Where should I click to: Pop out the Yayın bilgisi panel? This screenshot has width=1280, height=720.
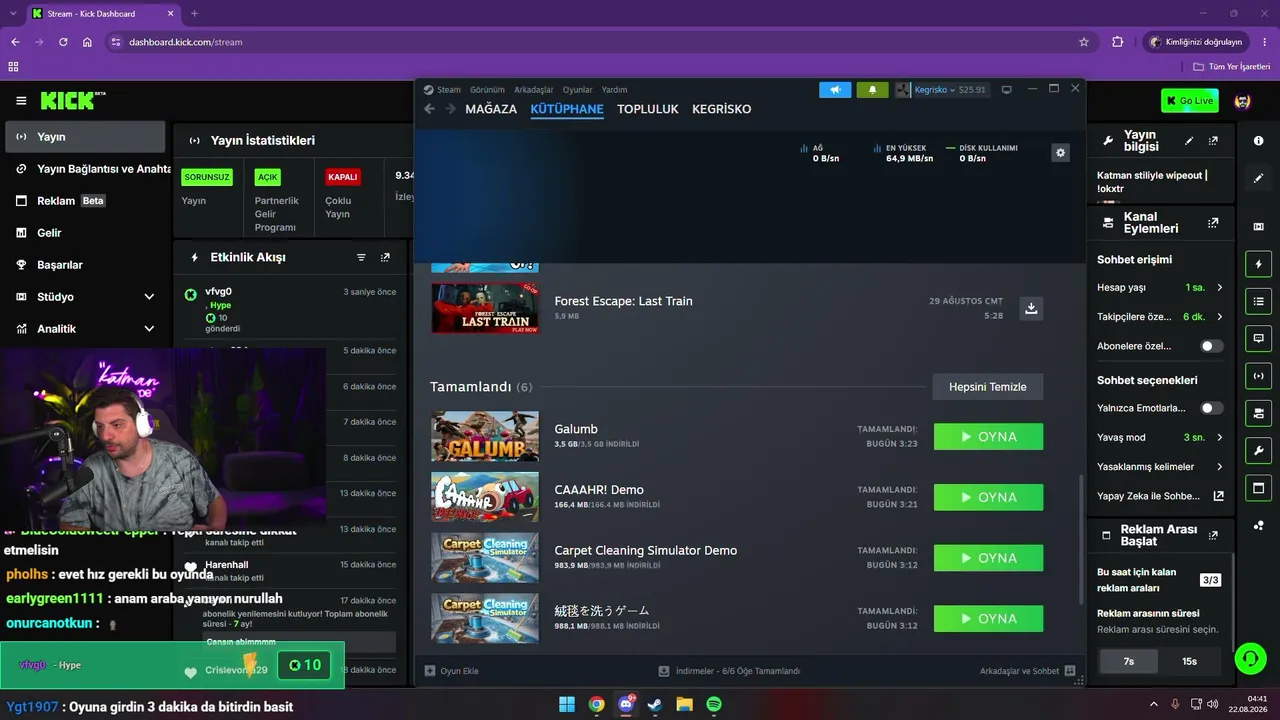pos(1213,141)
